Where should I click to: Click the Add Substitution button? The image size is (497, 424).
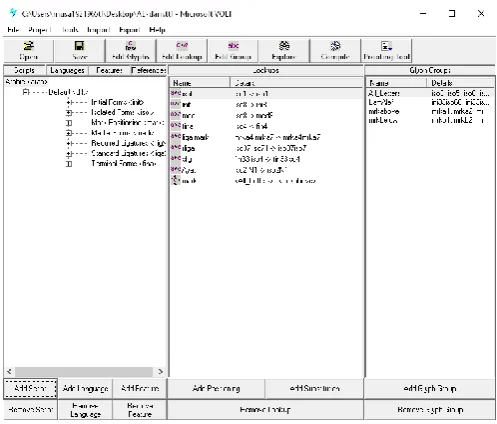(314, 388)
